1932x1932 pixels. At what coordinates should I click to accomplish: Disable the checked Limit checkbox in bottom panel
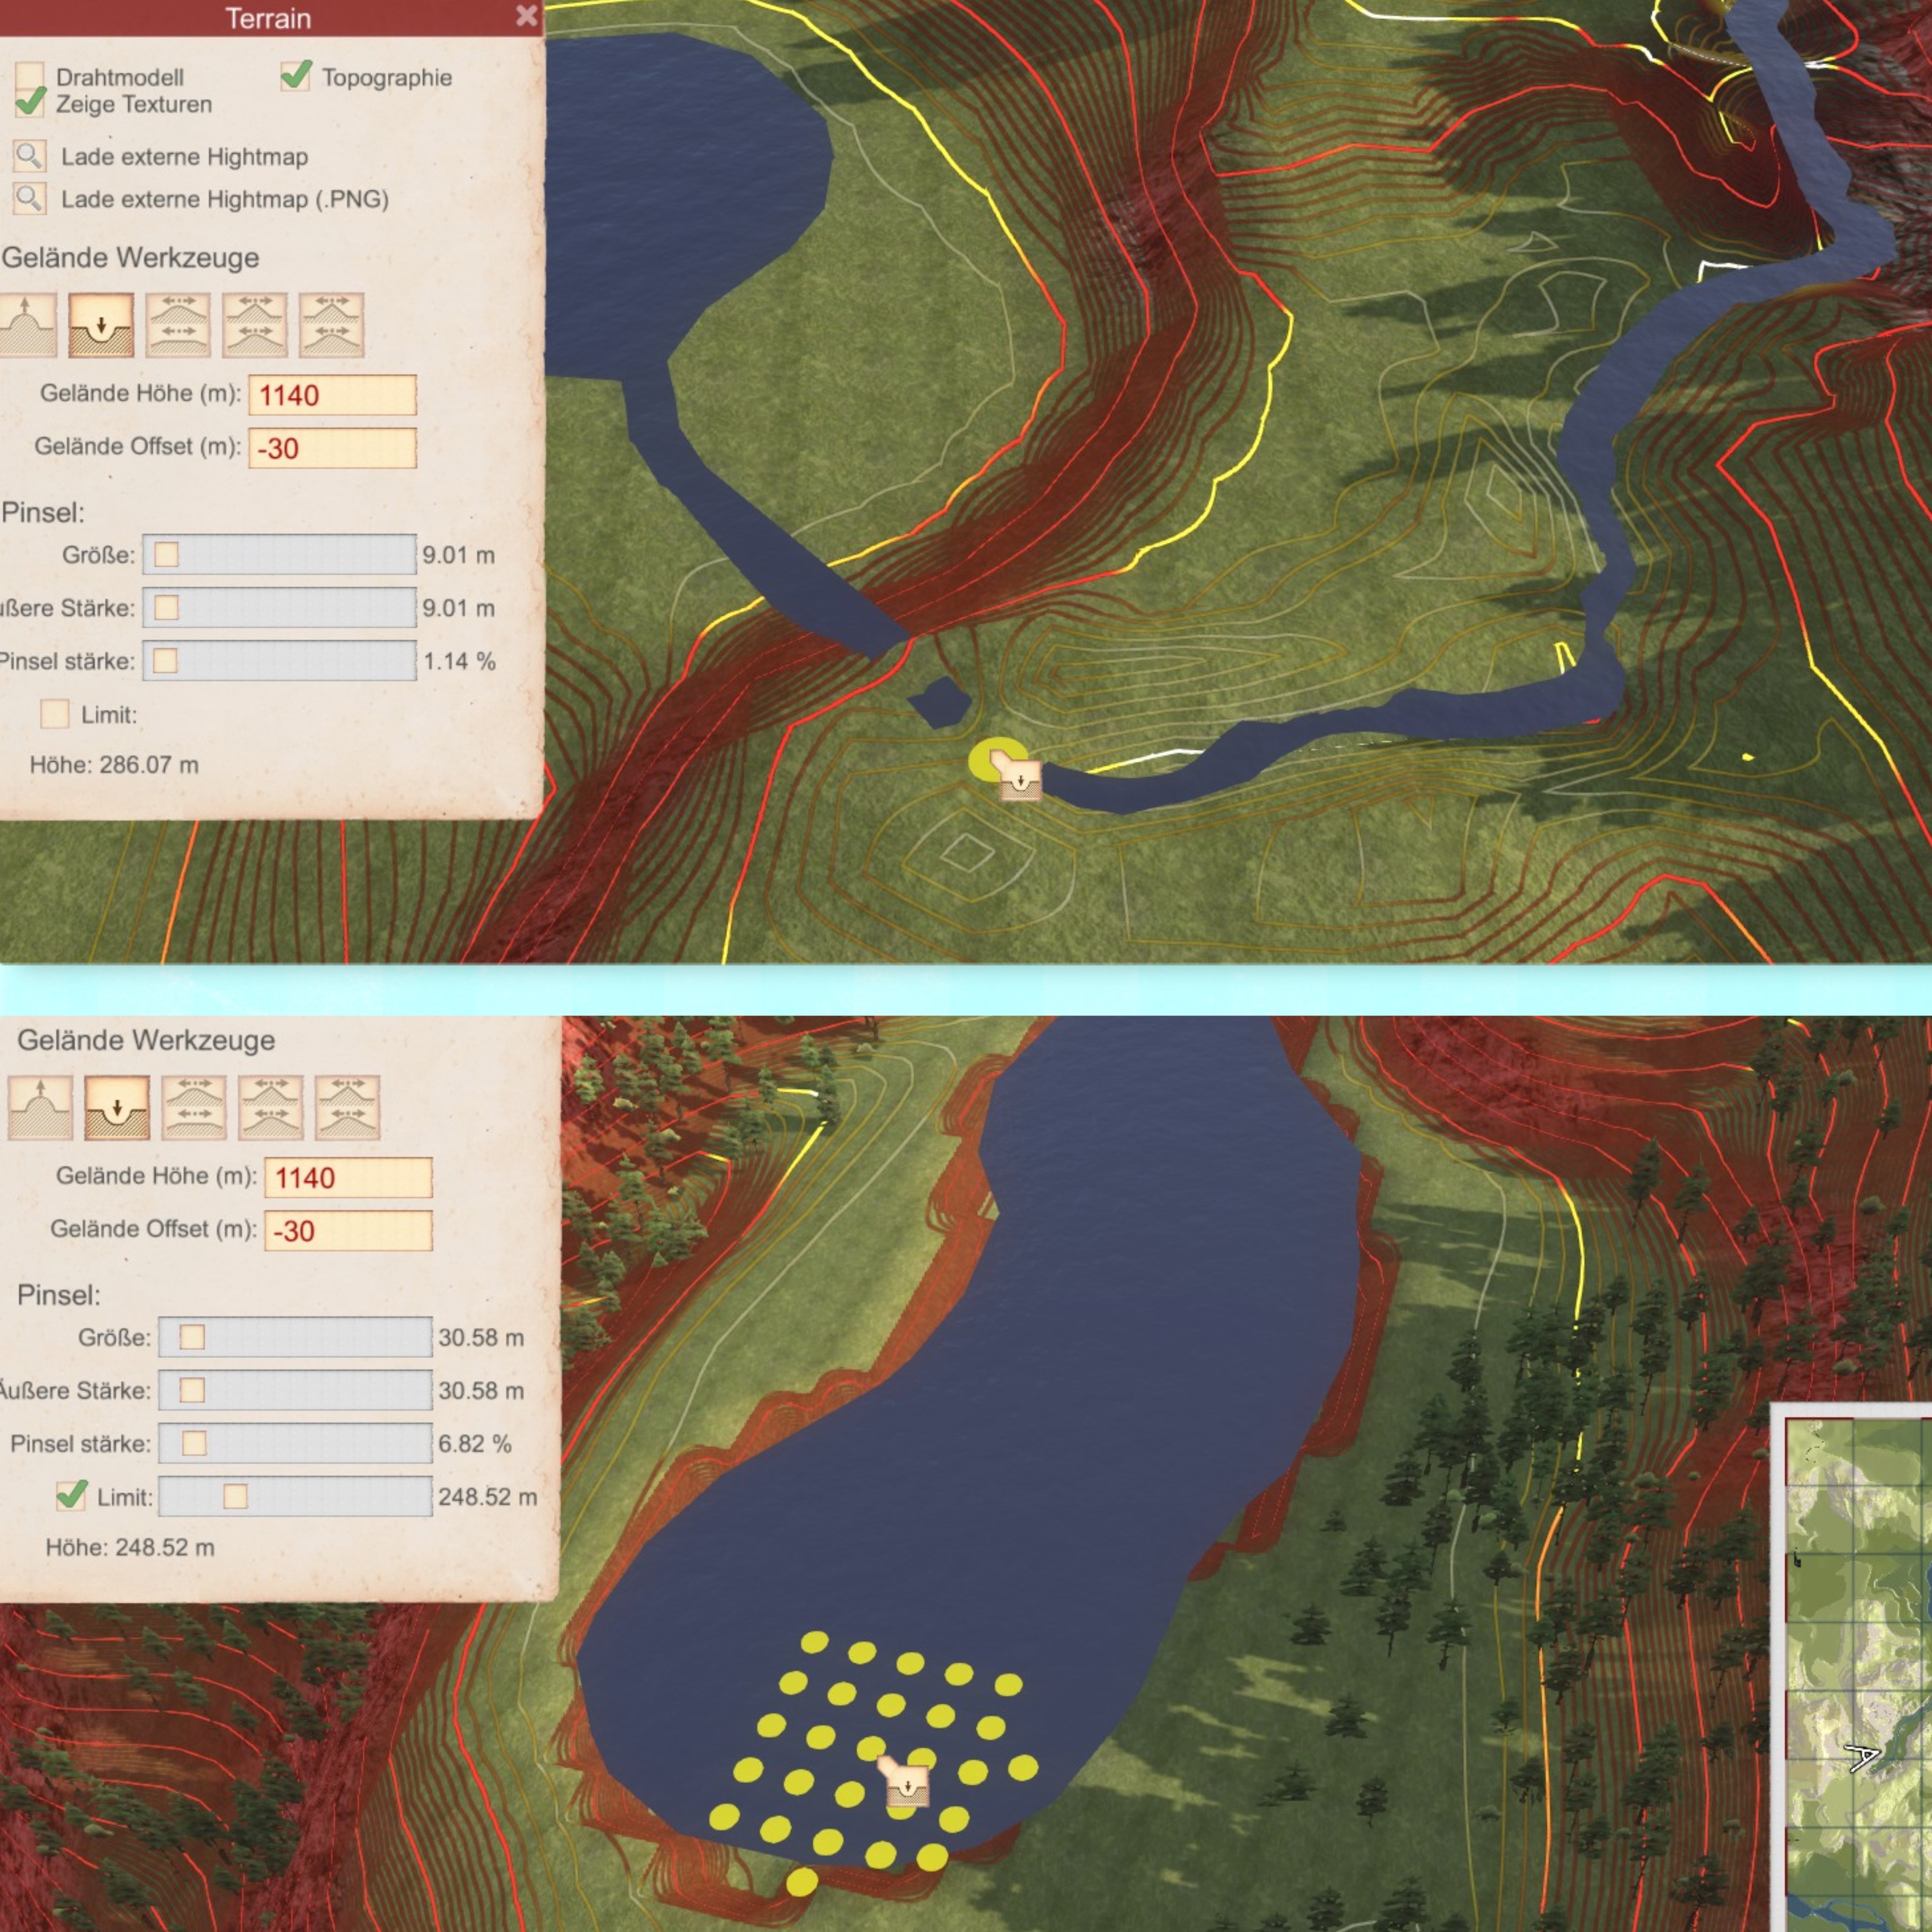[71, 1496]
